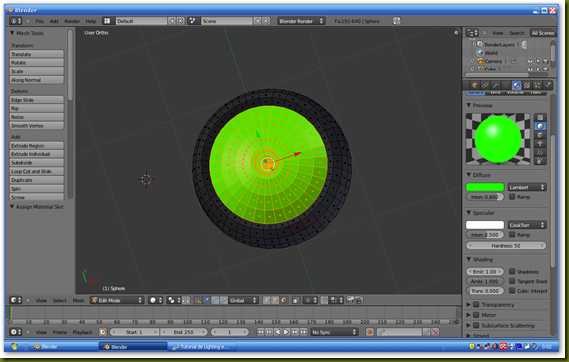The height and width of the screenshot is (362, 569).
Task: Open the Modifiers wrench properties tab
Action: tap(495, 85)
